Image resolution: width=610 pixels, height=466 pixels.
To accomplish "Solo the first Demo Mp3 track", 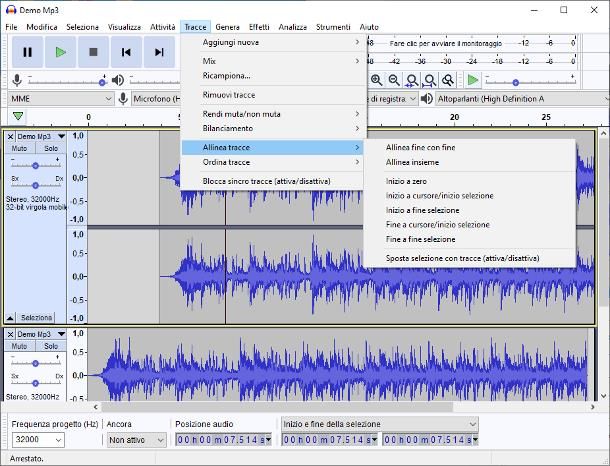I will (51, 149).
